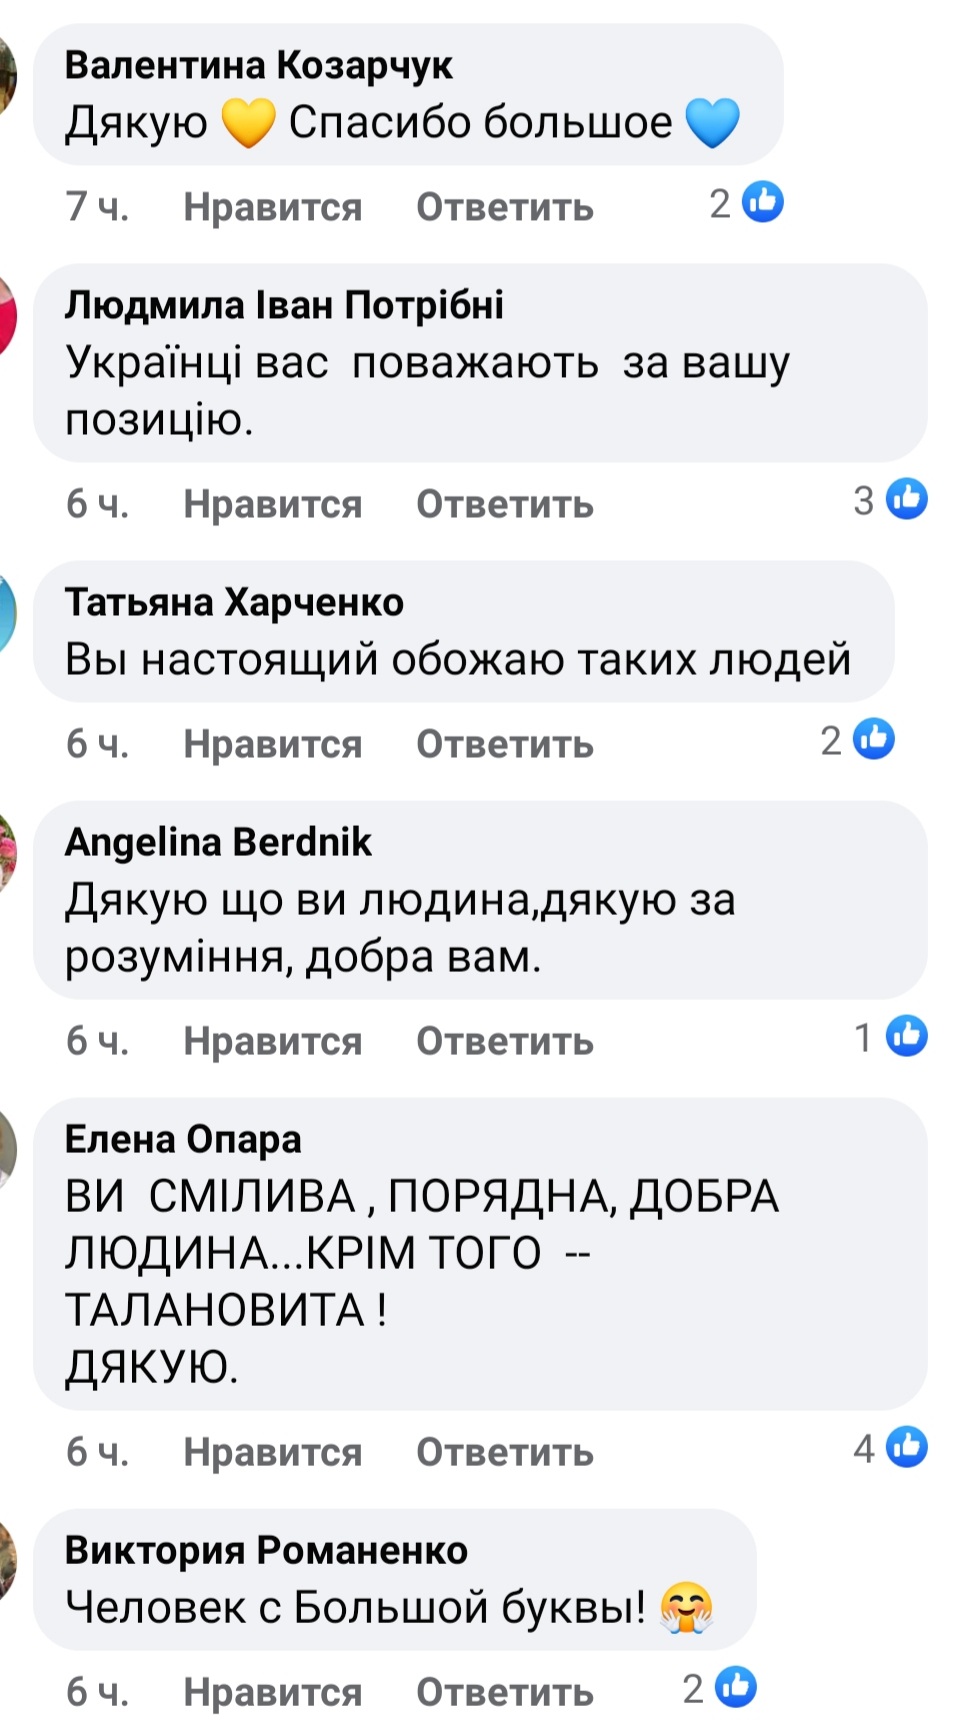Image resolution: width=957 pixels, height=1730 pixels.
Task: Open Татьяна Харченко's profile name link
Action: coord(234,602)
